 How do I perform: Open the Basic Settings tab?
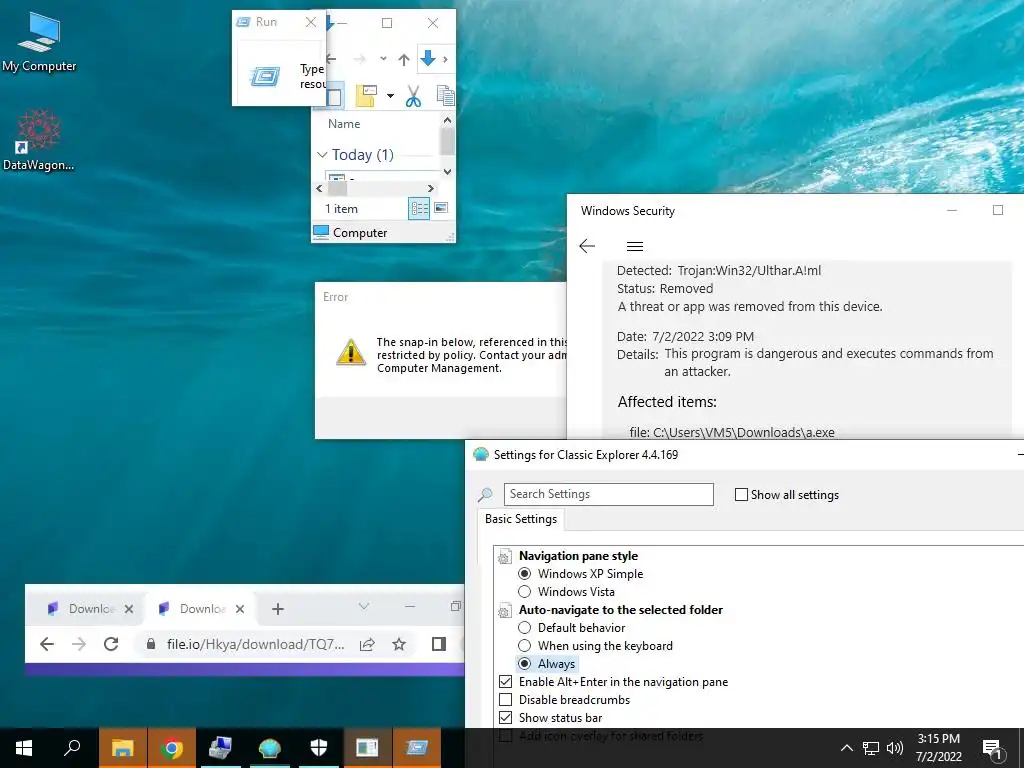[521, 519]
